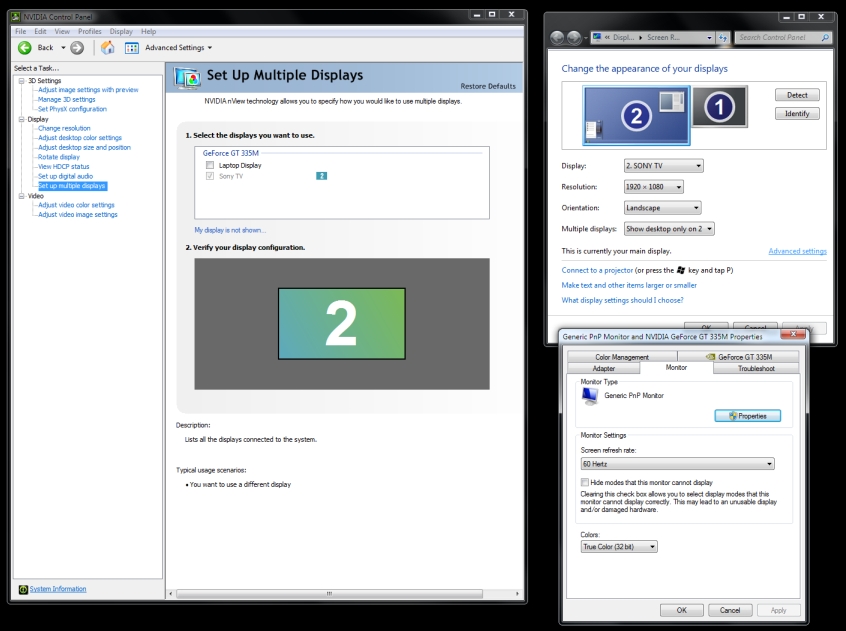
Task: Select Rotate display tree item
Action: (58, 157)
